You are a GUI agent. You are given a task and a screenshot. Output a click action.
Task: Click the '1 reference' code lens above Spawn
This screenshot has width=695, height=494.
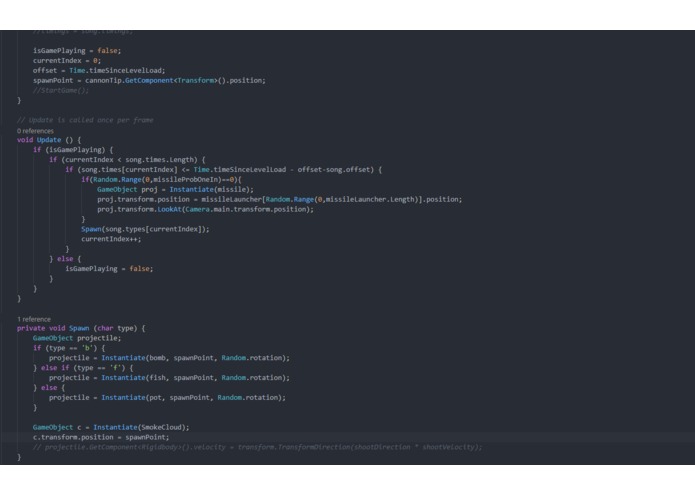pos(34,319)
